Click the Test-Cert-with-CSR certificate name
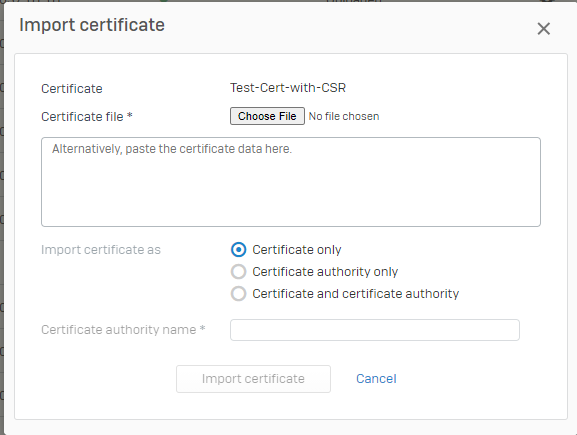This screenshot has width=577, height=435. (288, 88)
